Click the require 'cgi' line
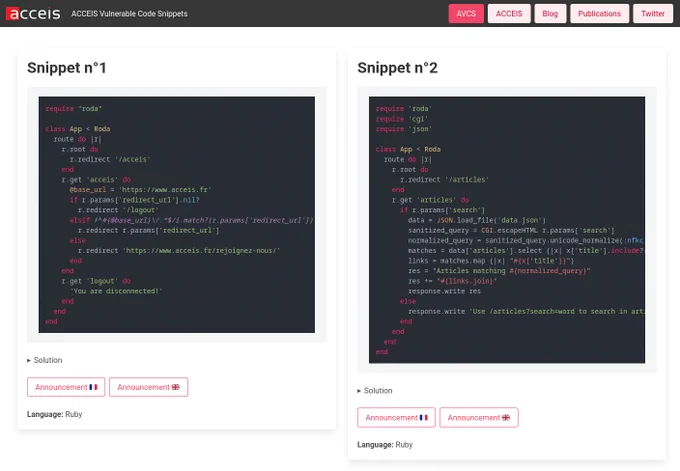This screenshot has height=471, width=680. pos(402,119)
